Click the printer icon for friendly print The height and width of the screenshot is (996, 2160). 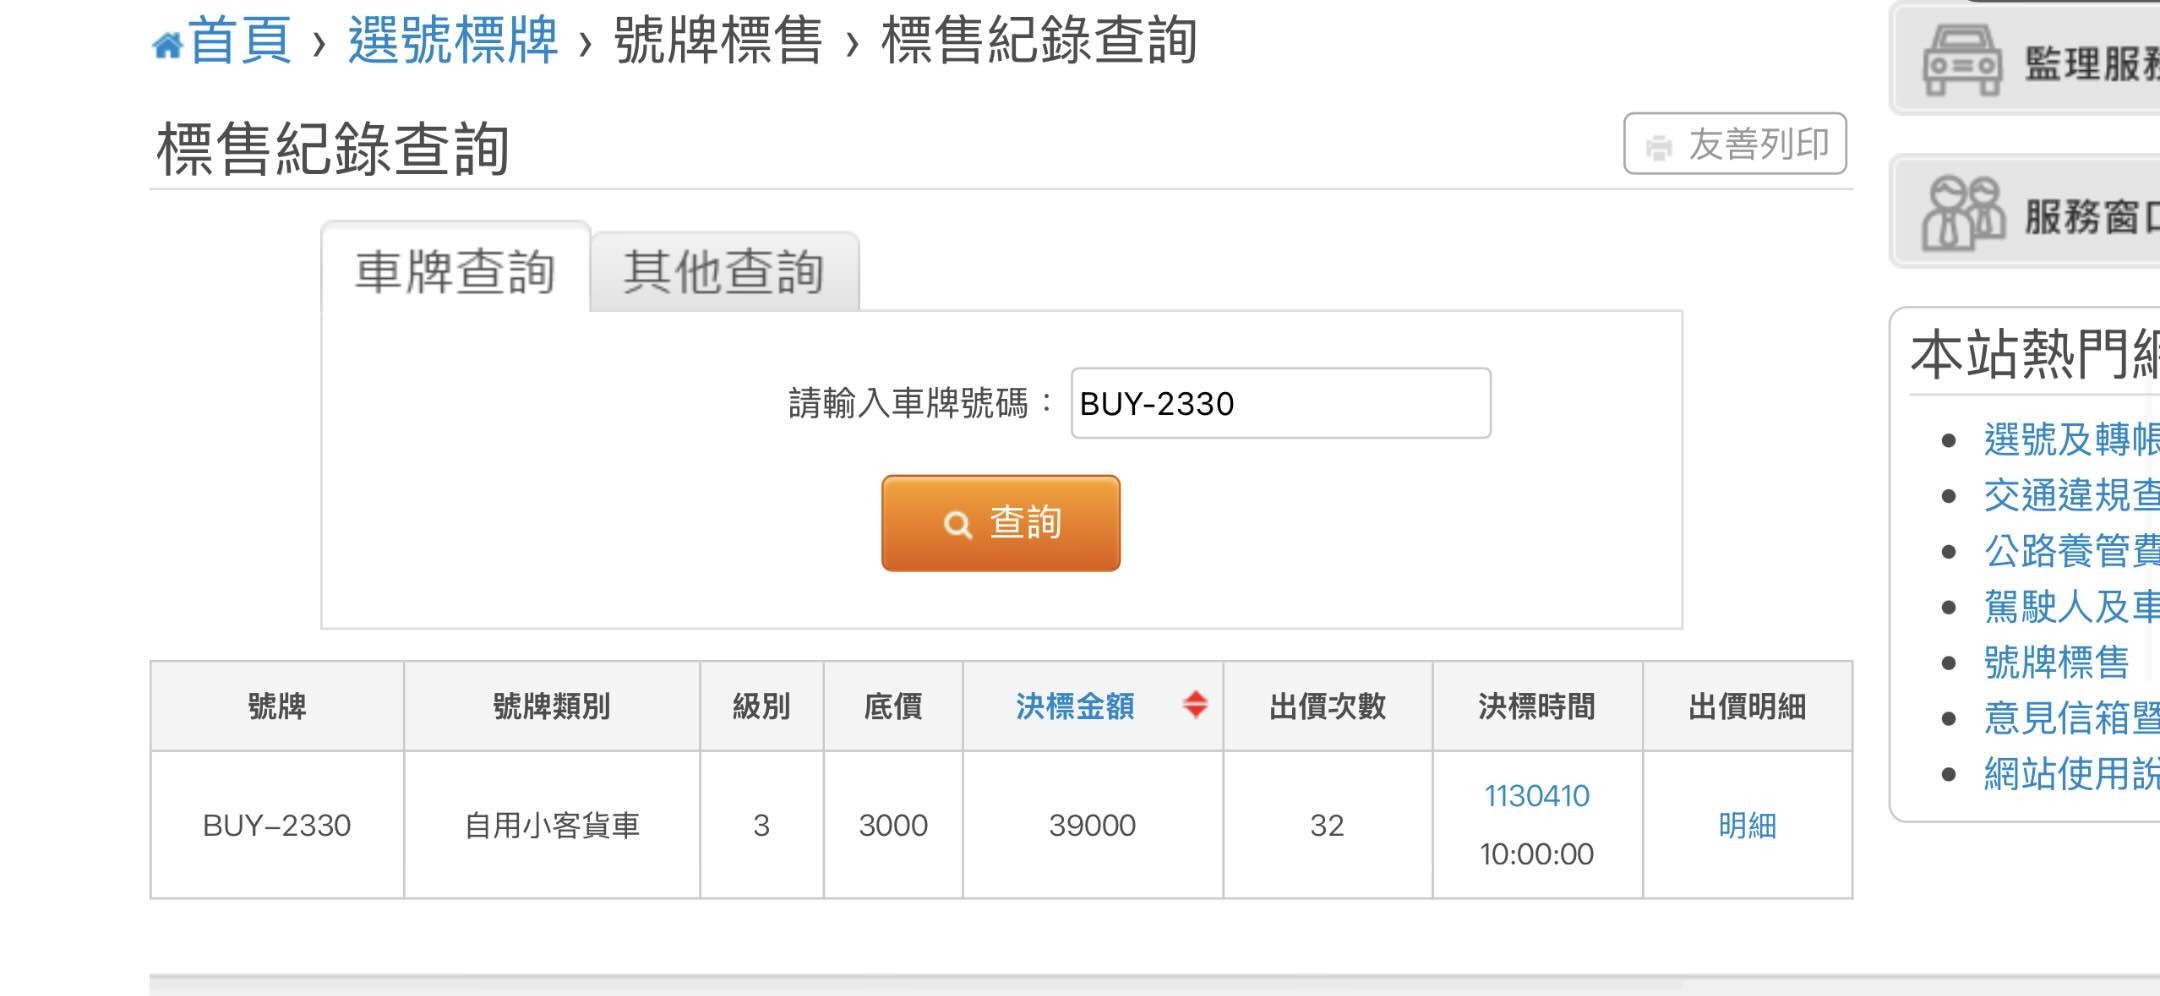(x=1659, y=147)
